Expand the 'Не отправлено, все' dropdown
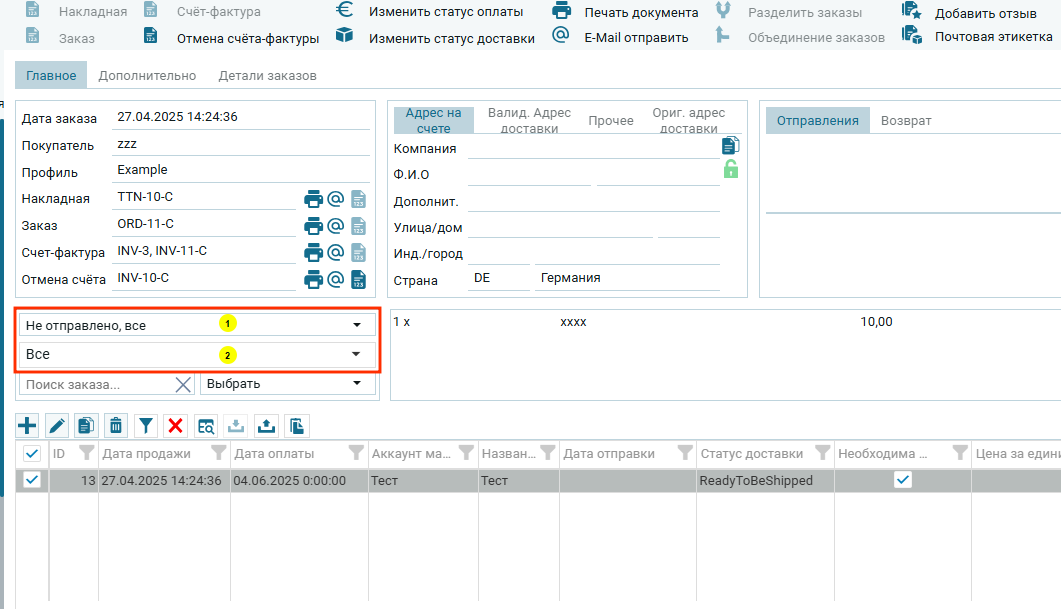Image resolution: width=1061 pixels, height=609 pixels. (357, 325)
